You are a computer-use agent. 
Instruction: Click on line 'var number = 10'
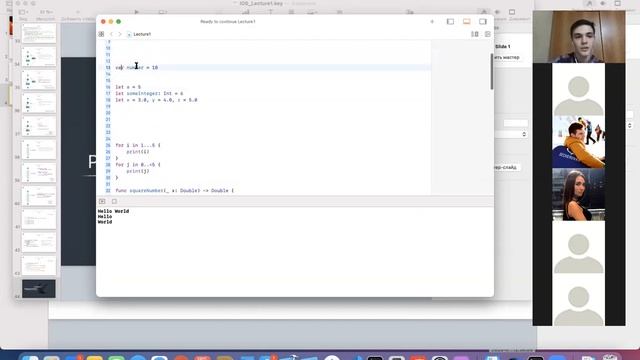coord(137,67)
